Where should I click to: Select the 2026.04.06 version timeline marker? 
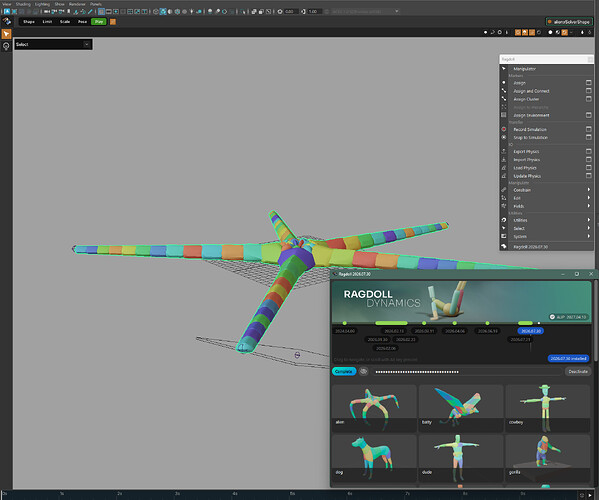tap(455, 331)
